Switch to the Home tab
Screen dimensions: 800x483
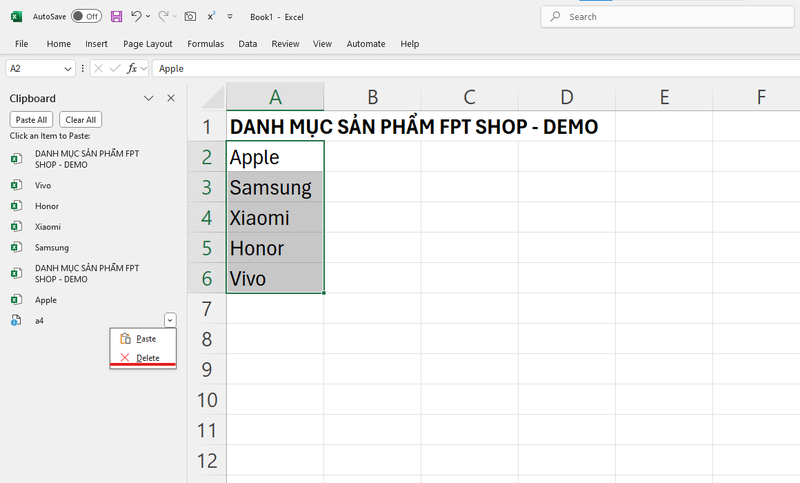pyautogui.click(x=59, y=44)
